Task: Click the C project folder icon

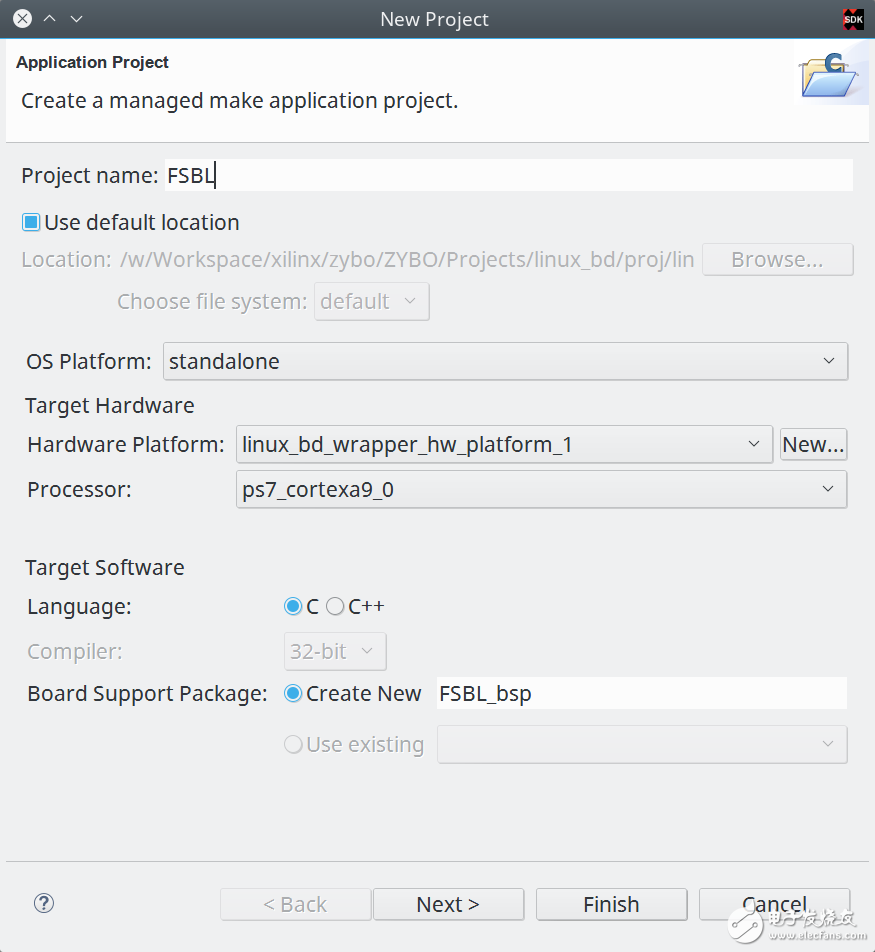Action: [829, 75]
